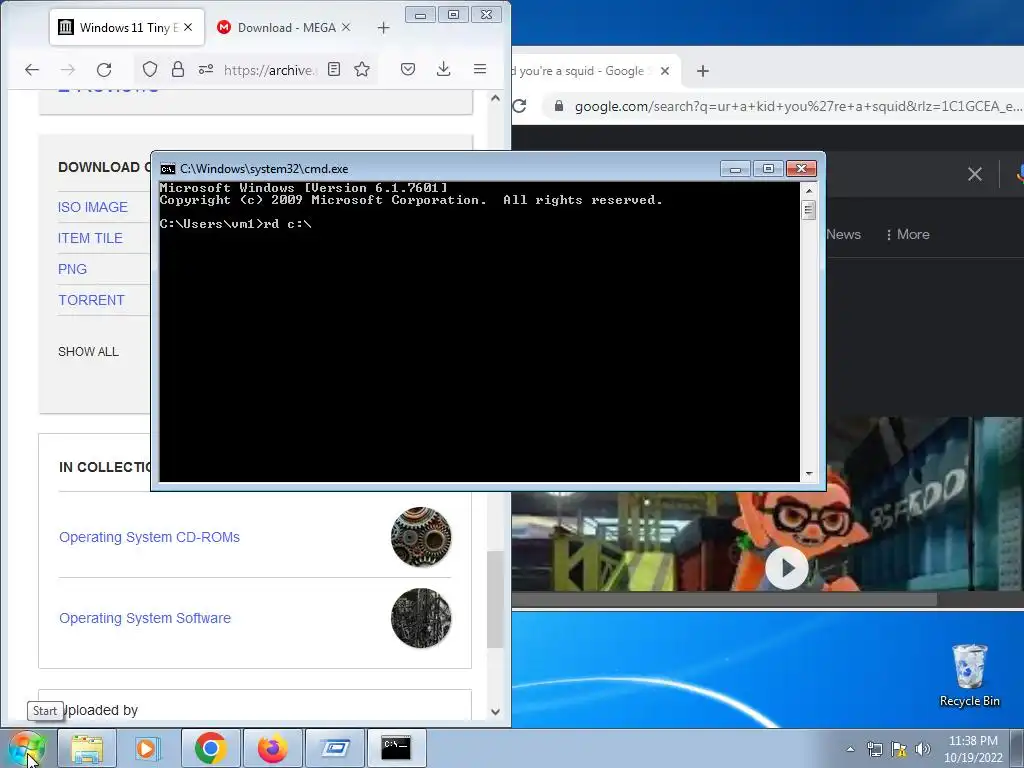Image resolution: width=1024 pixels, height=768 pixels.
Task: Click Firefox page scroll-up arrow
Action: tap(495, 98)
